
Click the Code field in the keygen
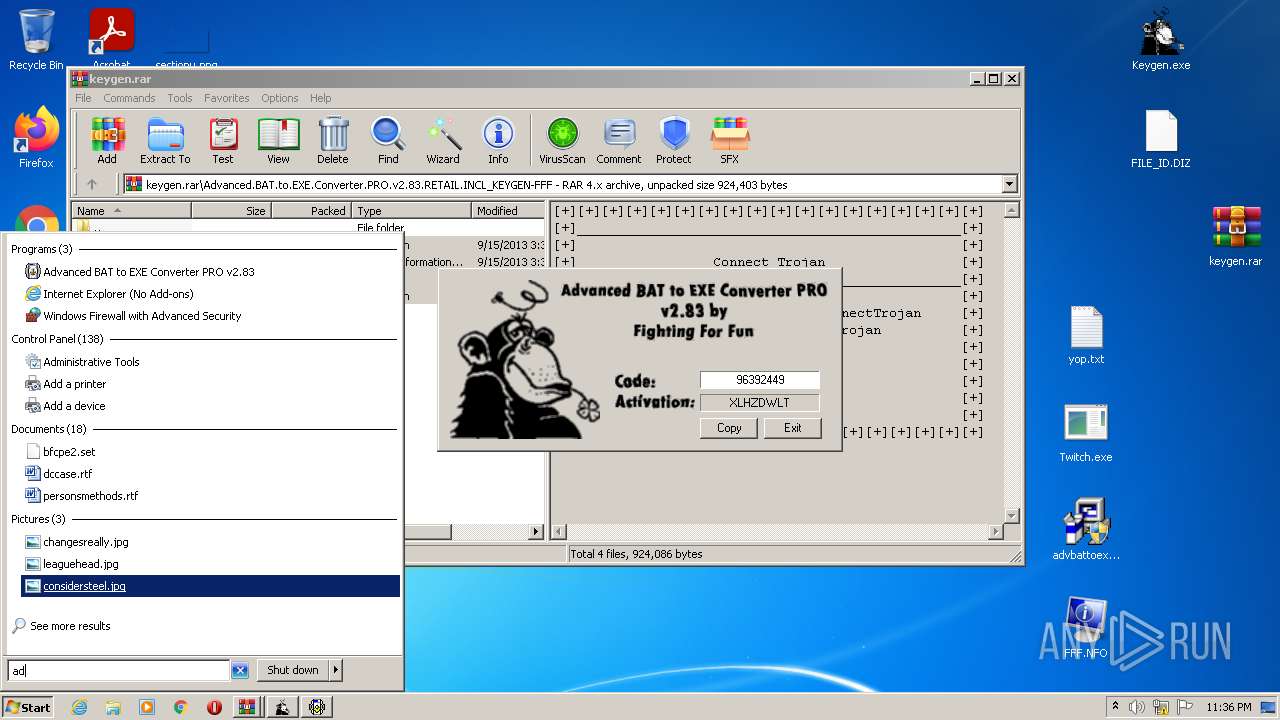(759, 380)
